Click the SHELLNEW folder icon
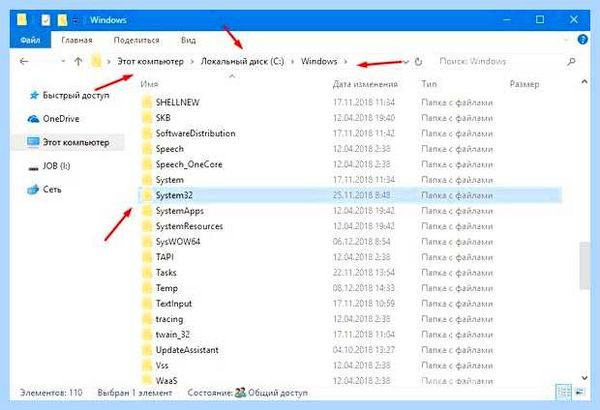The height and width of the screenshot is (410, 600). pos(147,103)
